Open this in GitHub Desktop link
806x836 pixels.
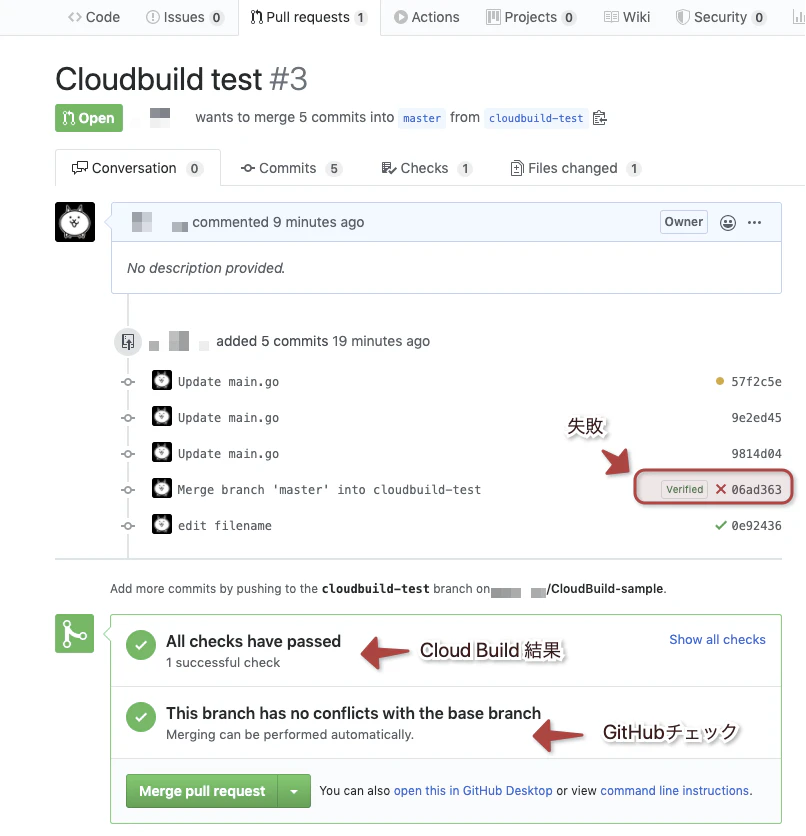[x=473, y=791]
